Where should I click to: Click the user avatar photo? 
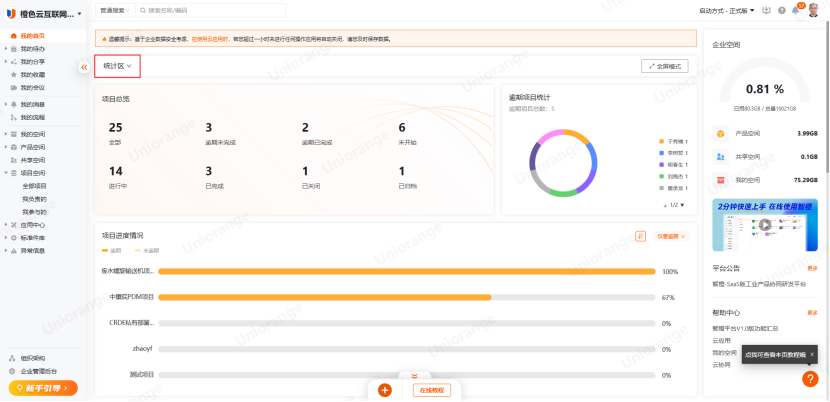click(x=814, y=10)
